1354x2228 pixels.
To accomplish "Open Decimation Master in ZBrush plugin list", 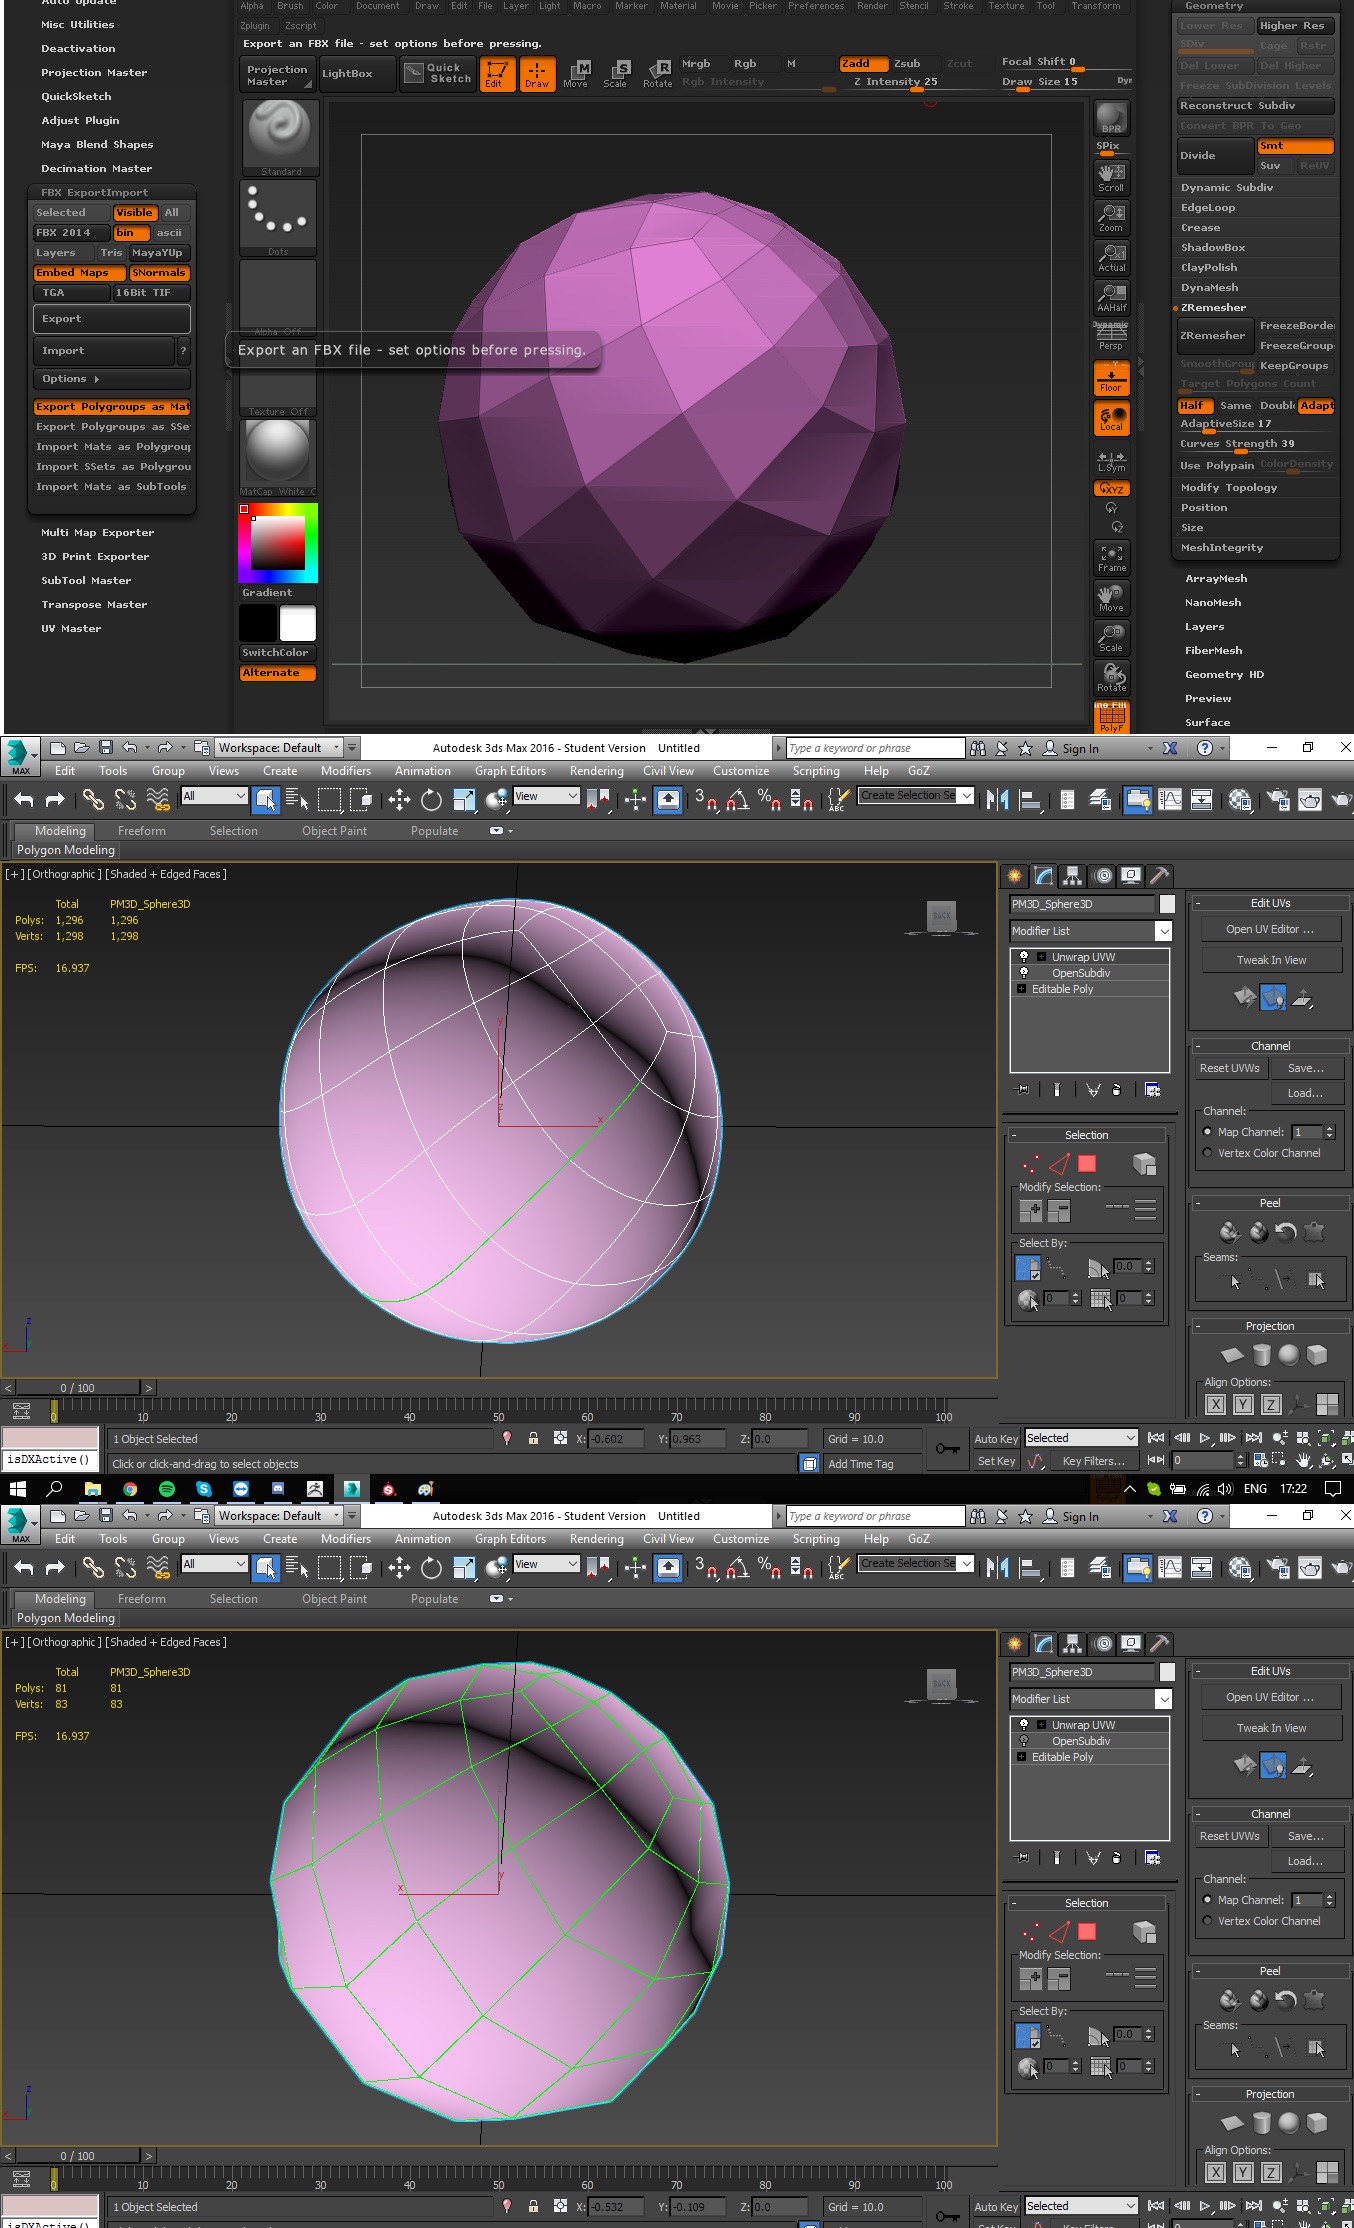I will [x=96, y=169].
